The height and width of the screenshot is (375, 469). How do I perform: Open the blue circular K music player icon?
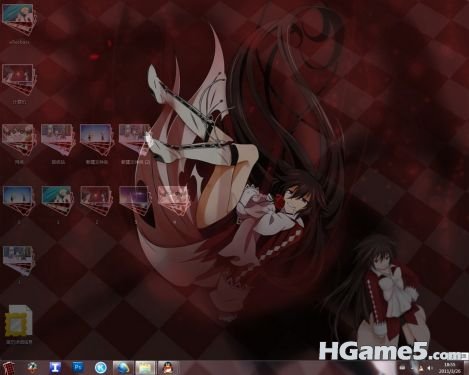(x=100, y=368)
